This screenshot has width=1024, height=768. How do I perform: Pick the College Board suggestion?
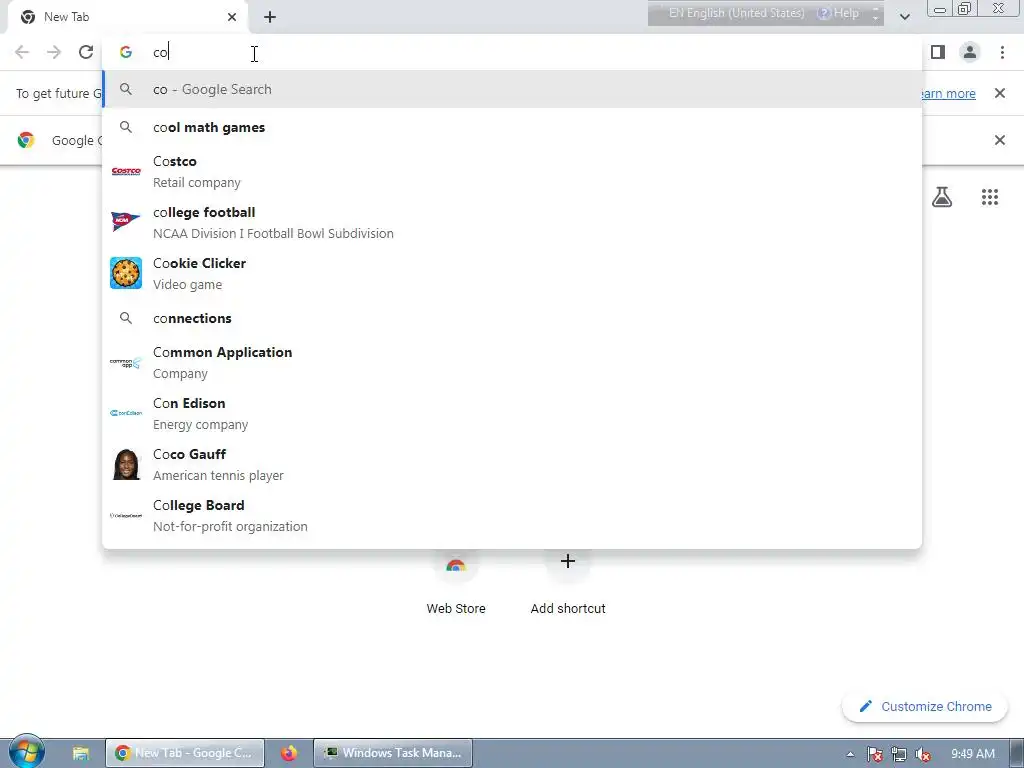coord(512,515)
